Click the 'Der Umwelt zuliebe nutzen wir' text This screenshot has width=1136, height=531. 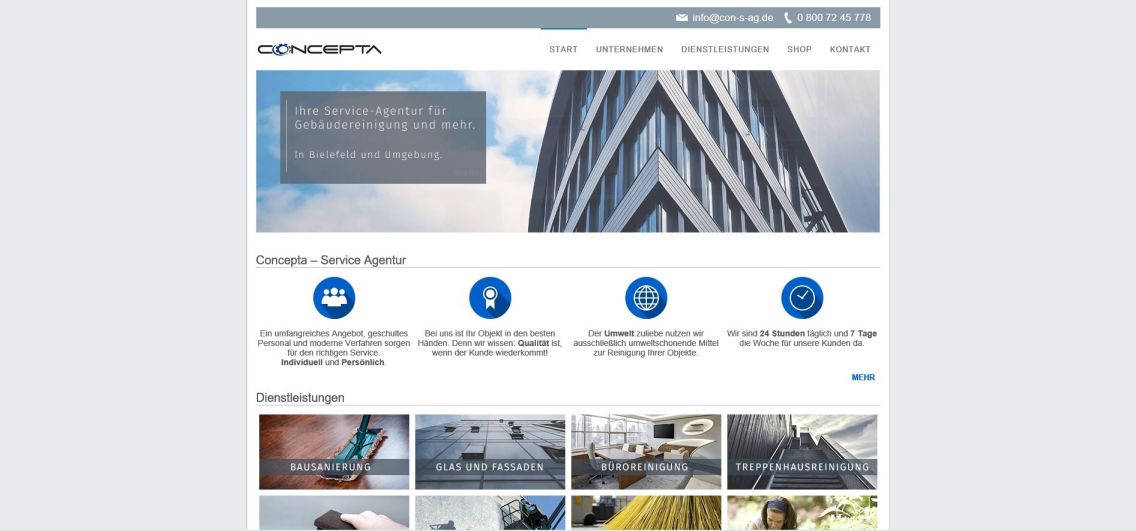click(x=646, y=333)
